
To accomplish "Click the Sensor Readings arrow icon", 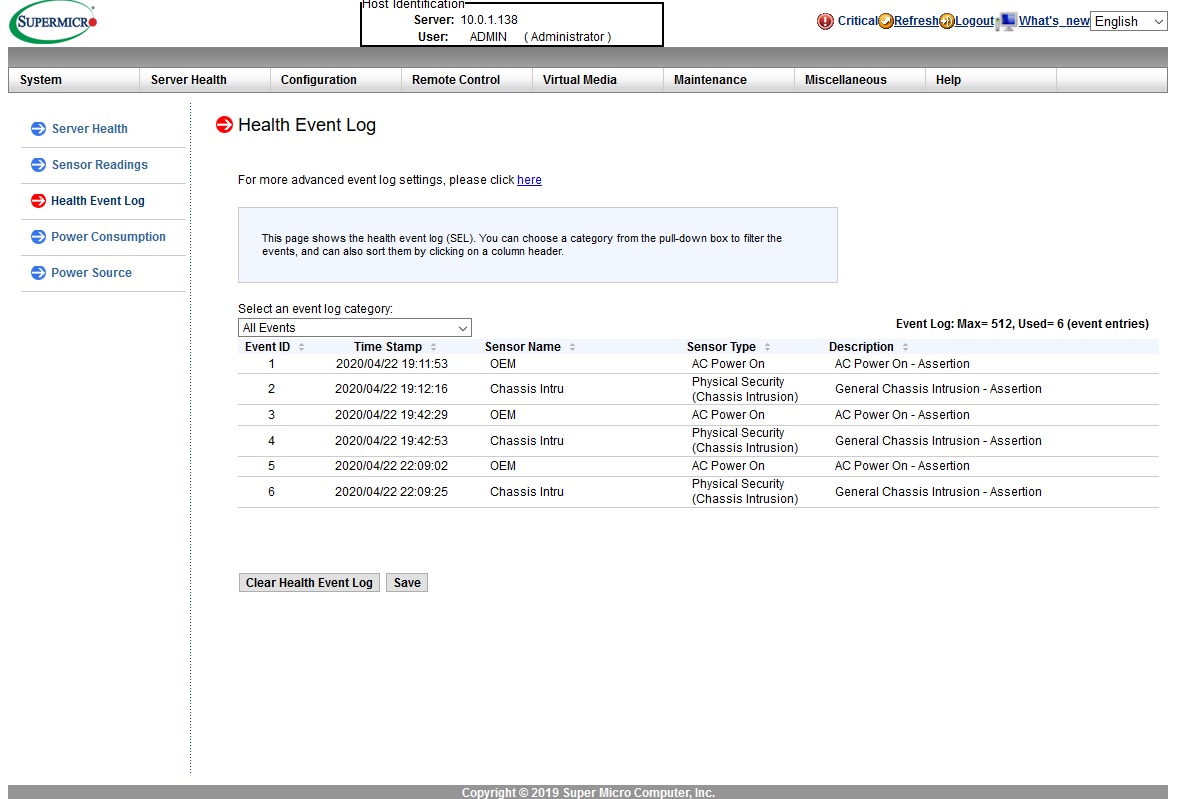I will (x=38, y=165).
